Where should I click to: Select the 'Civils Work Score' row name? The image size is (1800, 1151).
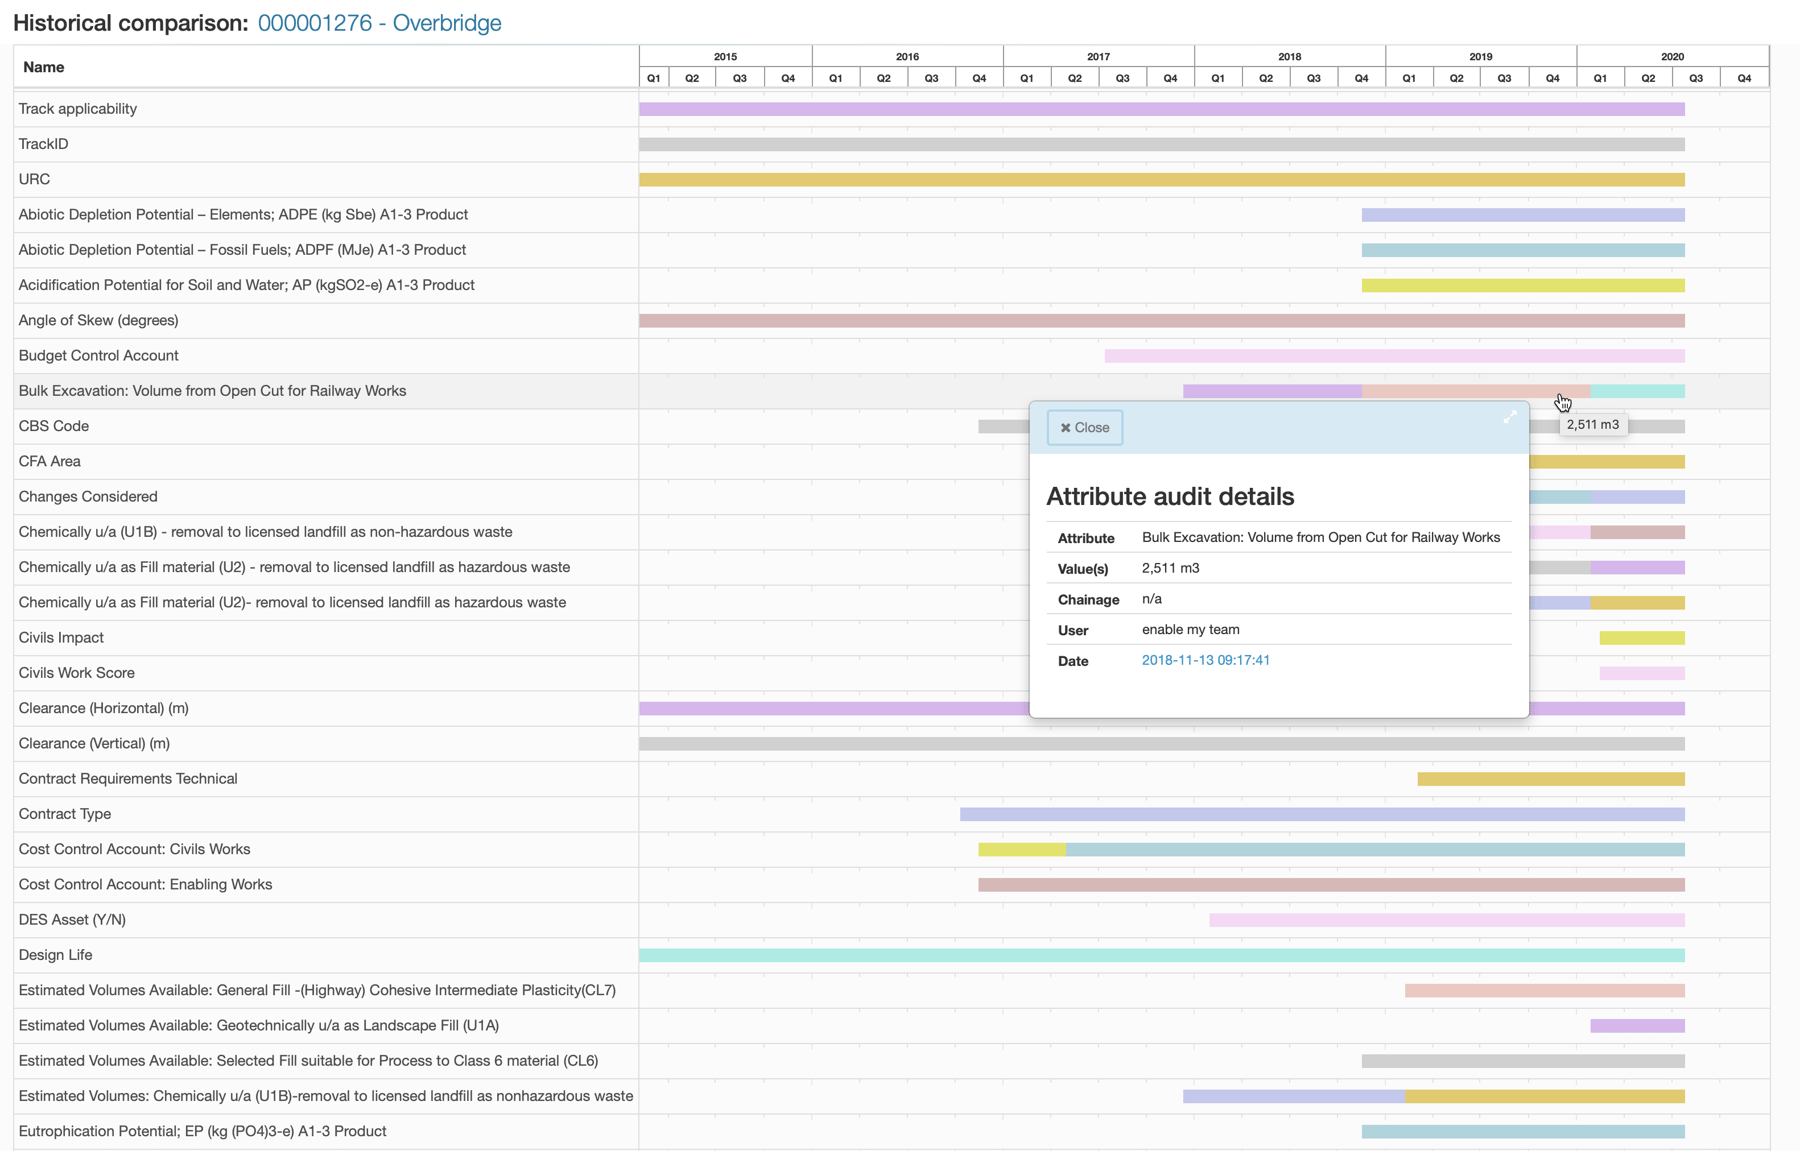[76, 673]
